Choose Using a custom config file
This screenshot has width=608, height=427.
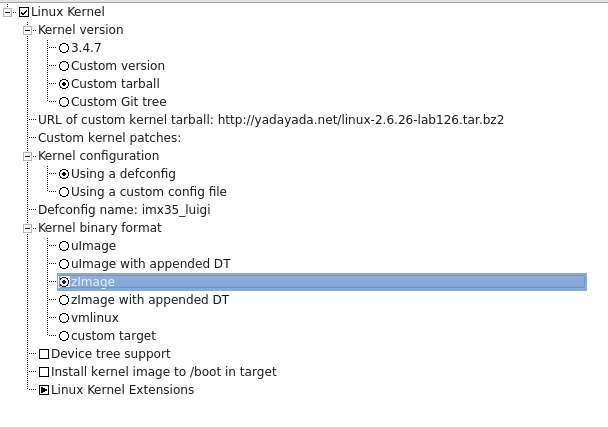64,192
